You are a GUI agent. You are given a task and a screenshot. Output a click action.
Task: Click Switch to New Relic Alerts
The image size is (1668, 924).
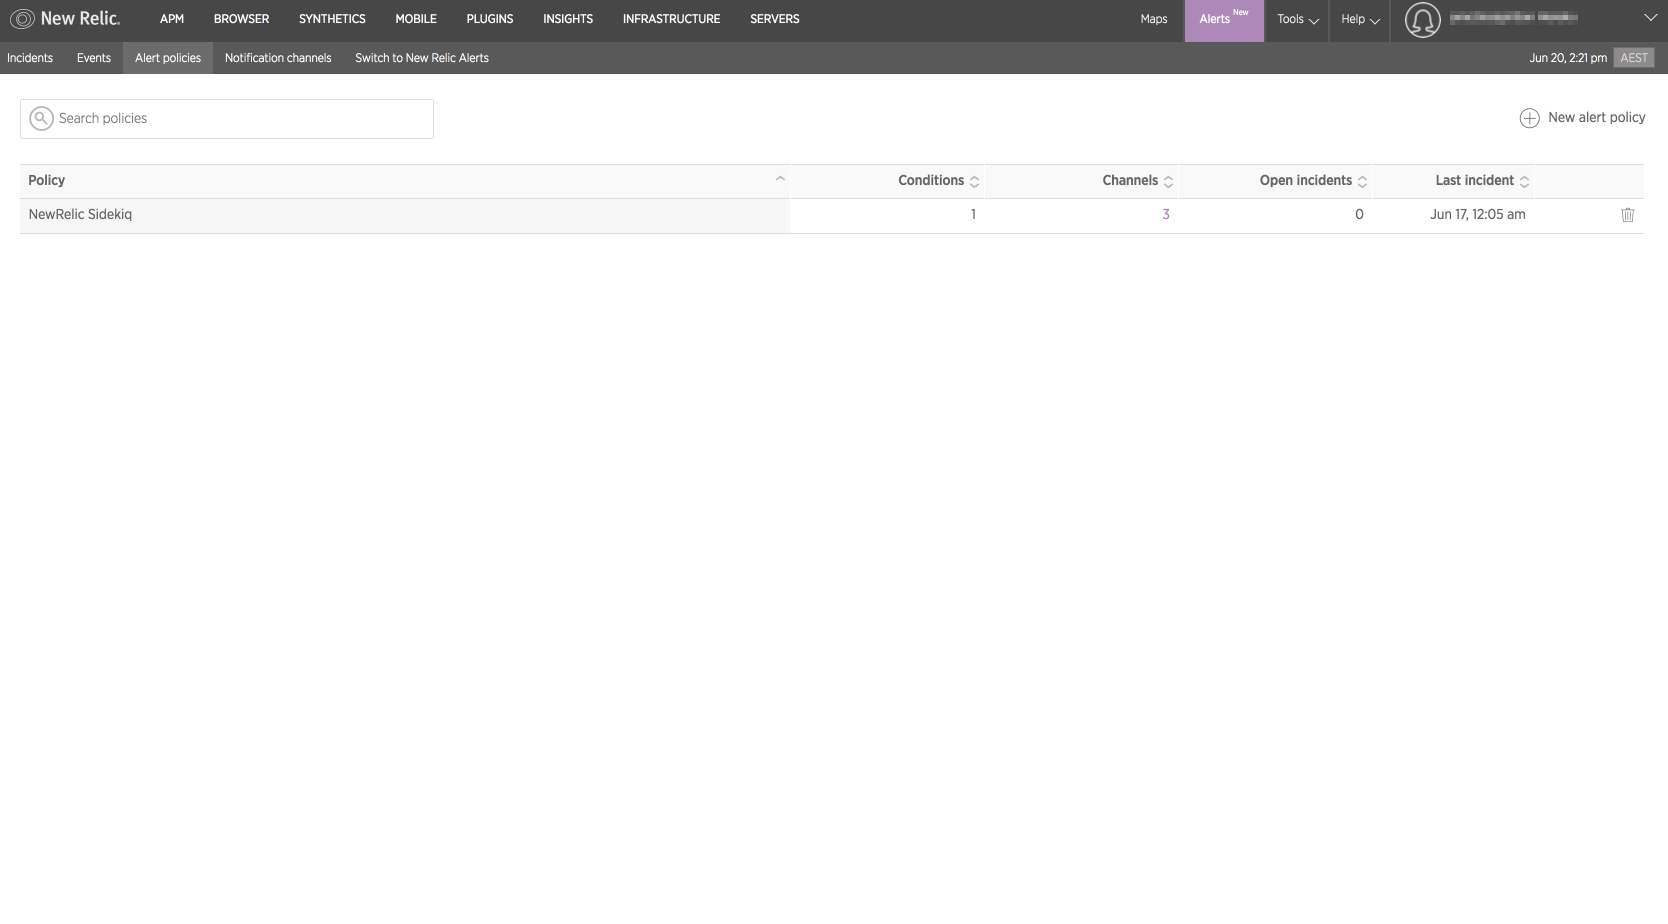coord(422,58)
